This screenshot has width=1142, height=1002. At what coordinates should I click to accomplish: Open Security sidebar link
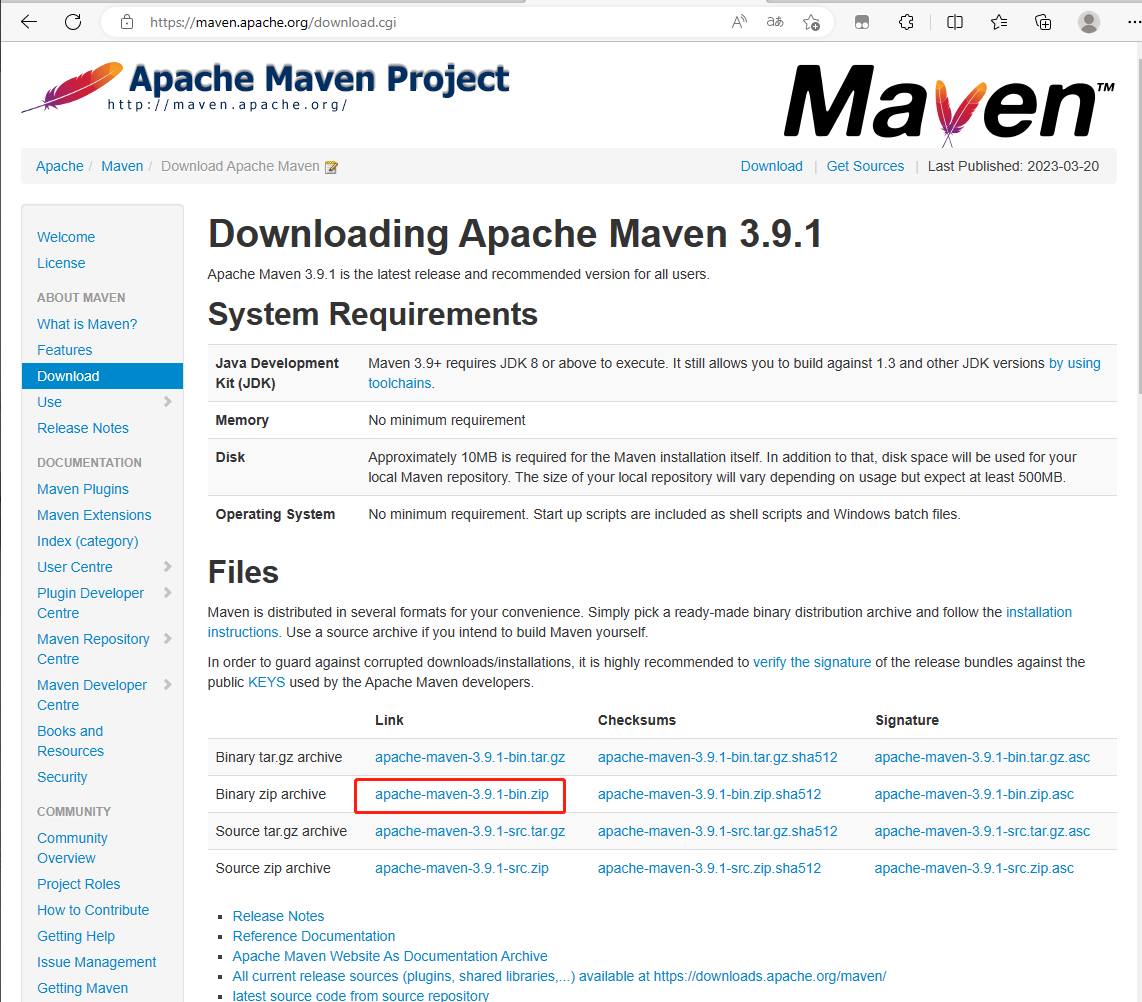click(62, 777)
